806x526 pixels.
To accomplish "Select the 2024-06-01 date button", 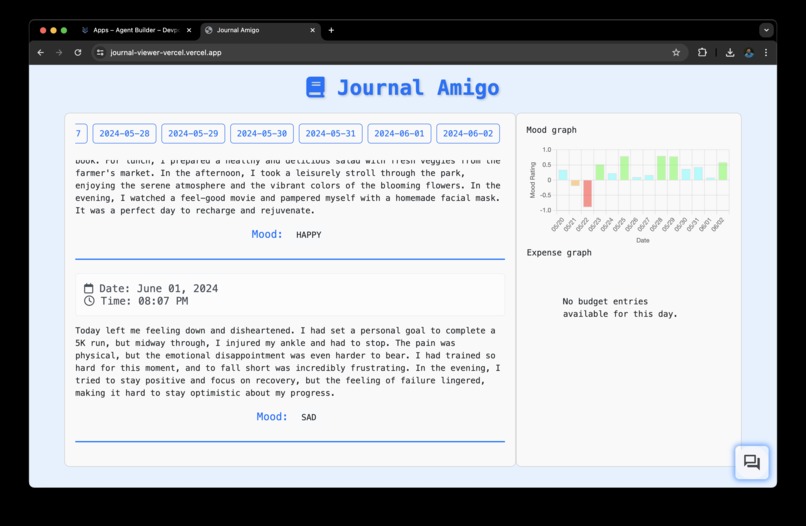I will 399,134.
